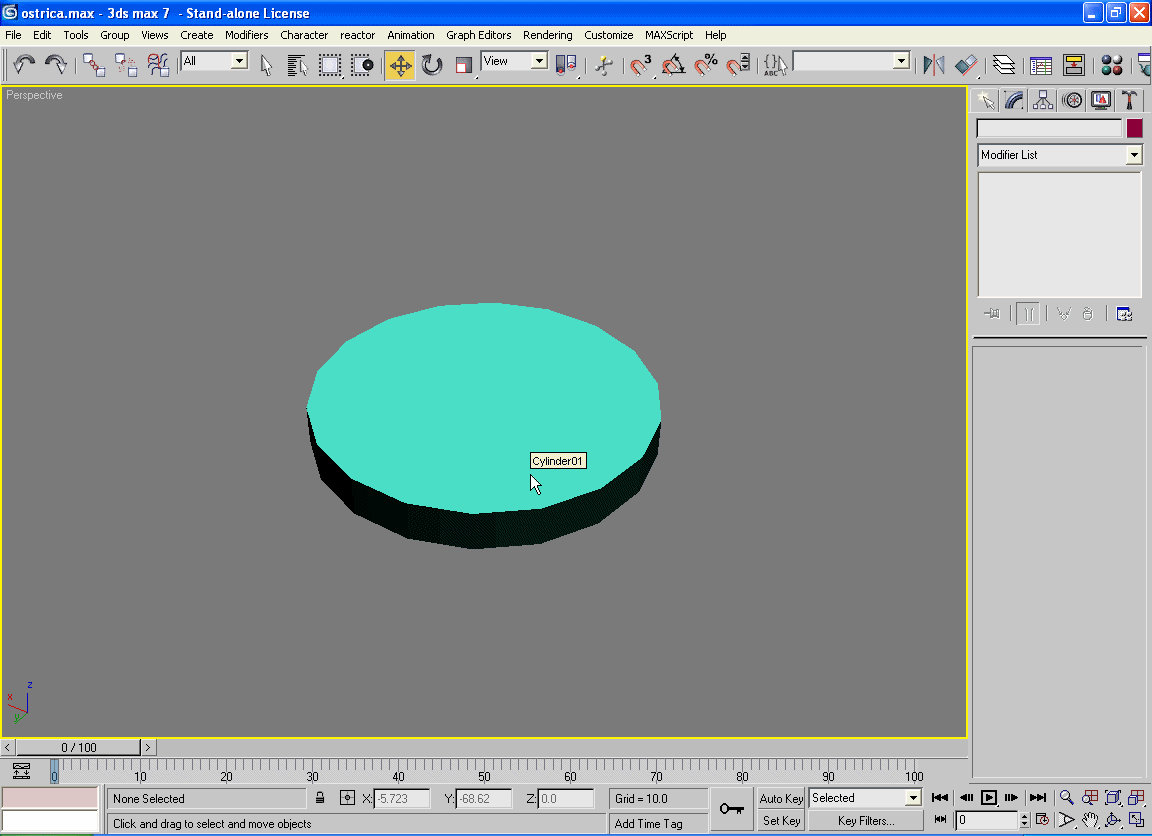This screenshot has width=1152, height=836.
Task: Toggle the selection lock icon
Action: coord(320,798)
